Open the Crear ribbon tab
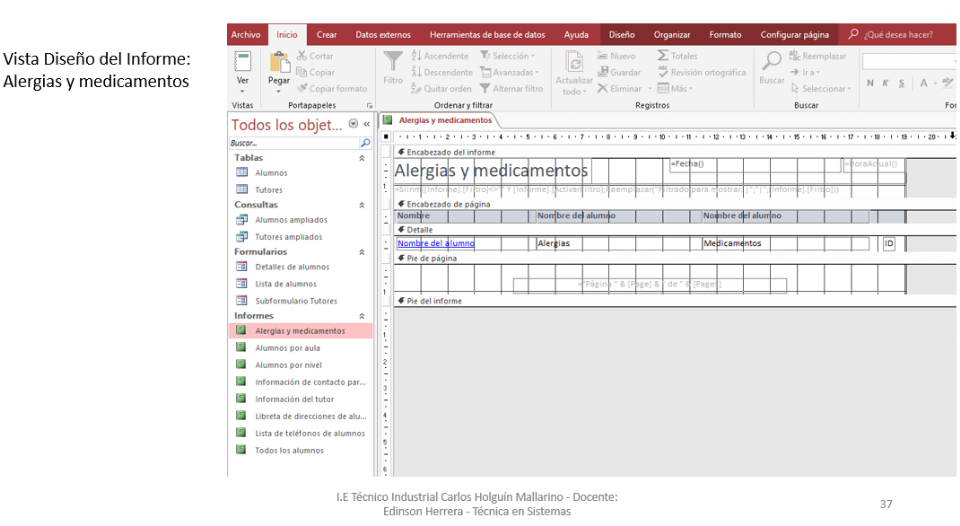Viewport: 960px width, 526px height. (326, 35)
